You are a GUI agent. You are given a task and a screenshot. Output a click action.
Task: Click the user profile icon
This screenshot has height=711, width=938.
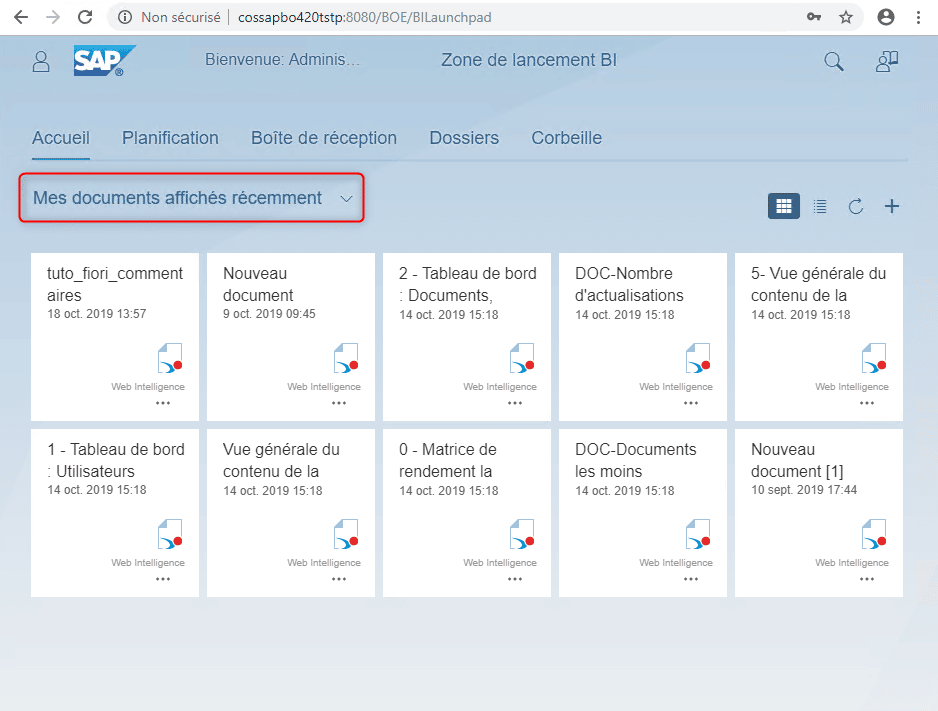coord(41,62)
